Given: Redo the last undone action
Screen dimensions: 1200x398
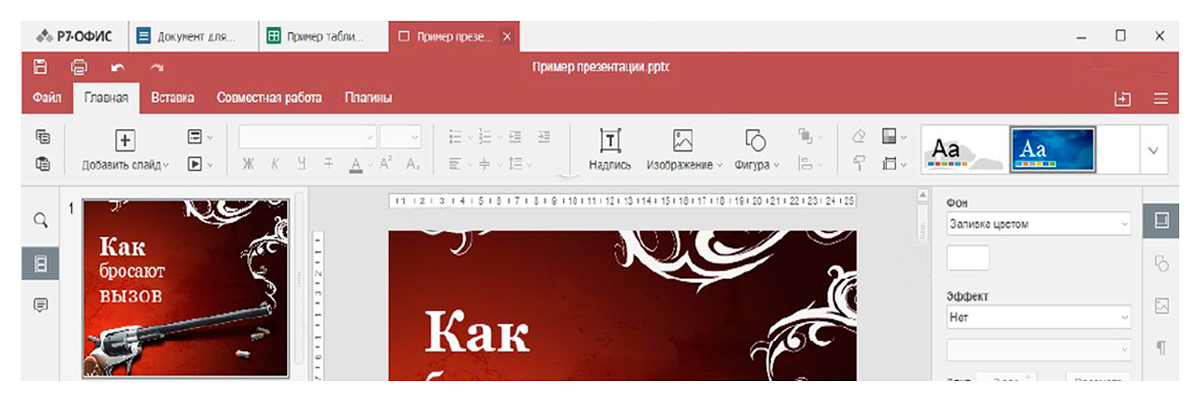Looking at the screenshot, I should click(x=157, y=68).
